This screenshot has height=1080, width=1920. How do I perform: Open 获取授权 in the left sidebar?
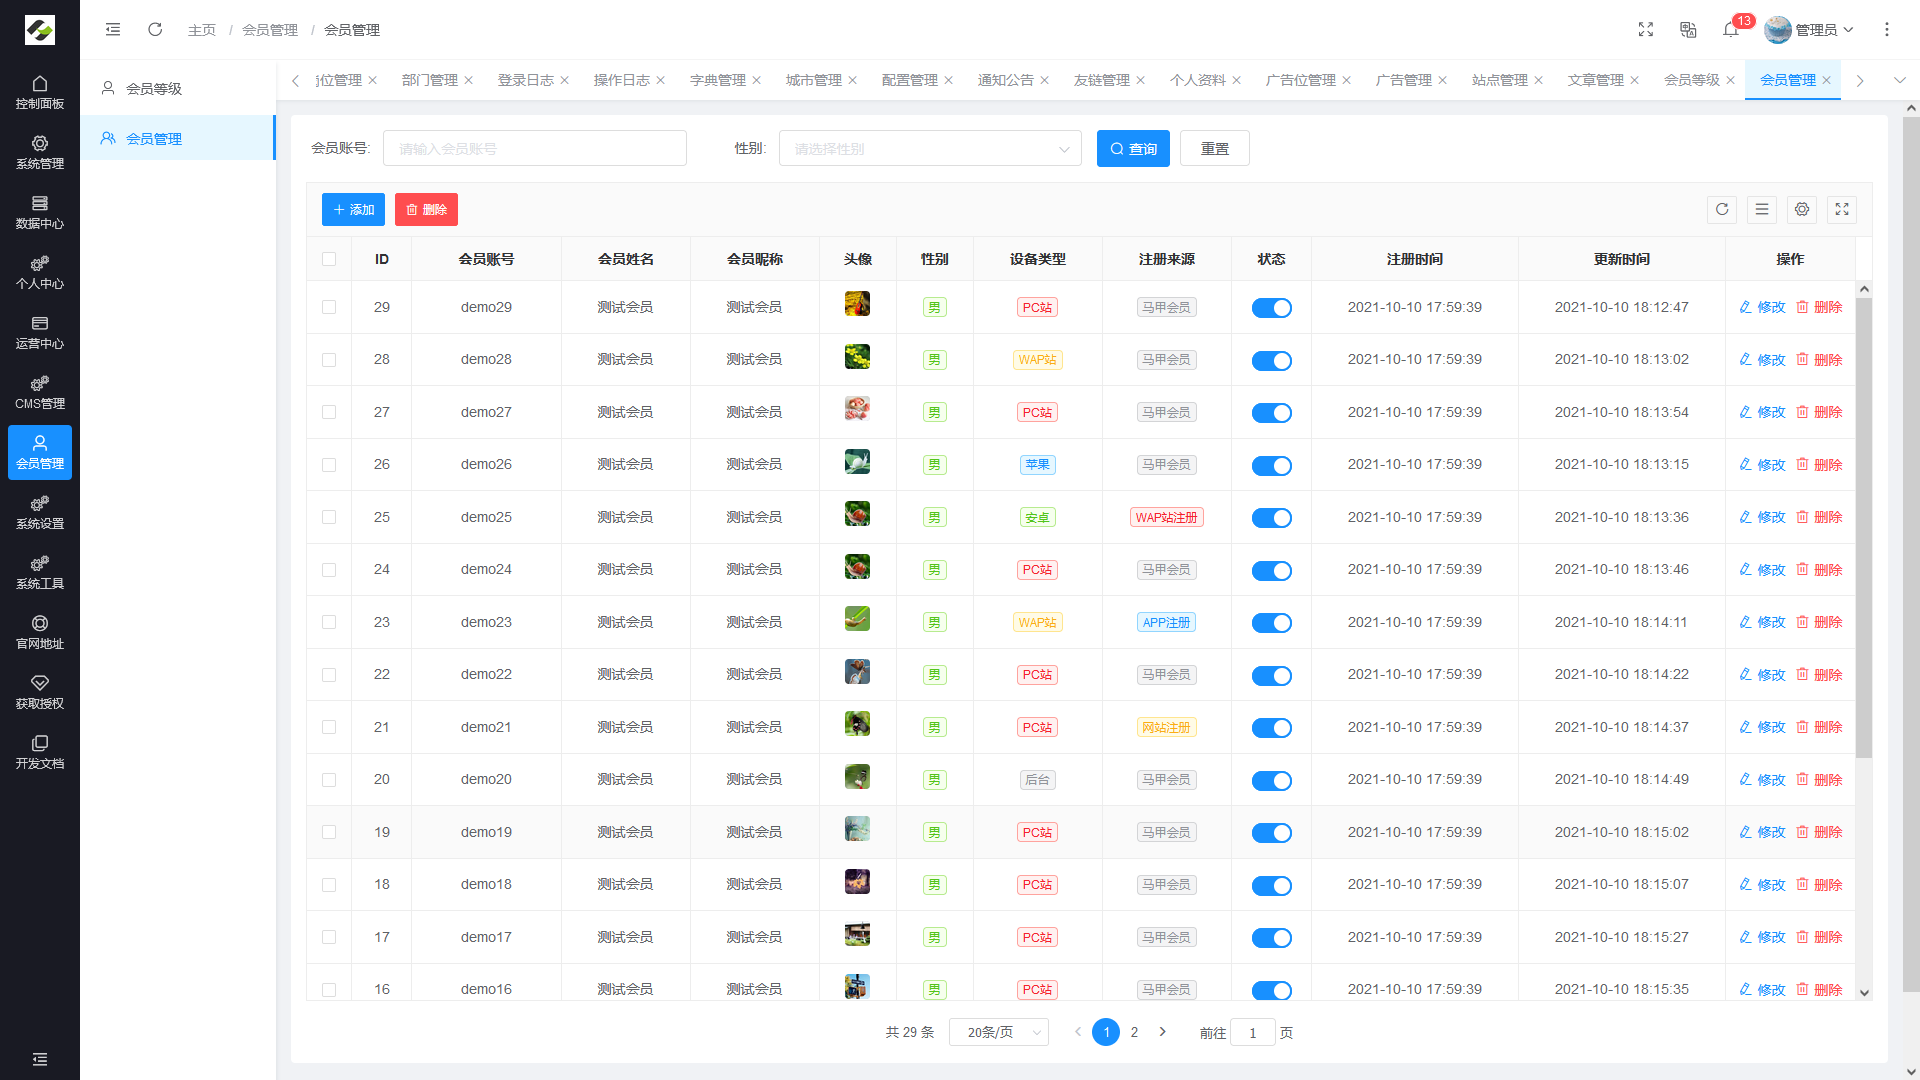tap(40, 692)
